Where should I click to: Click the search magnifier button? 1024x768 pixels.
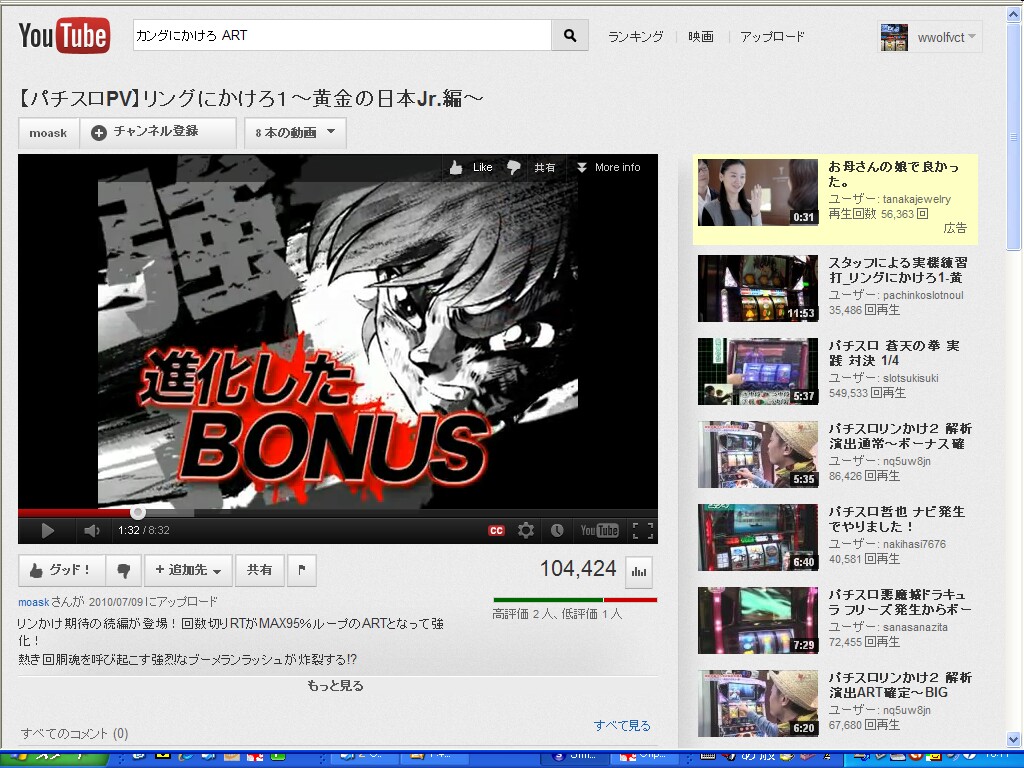click(x=570, y=35)
